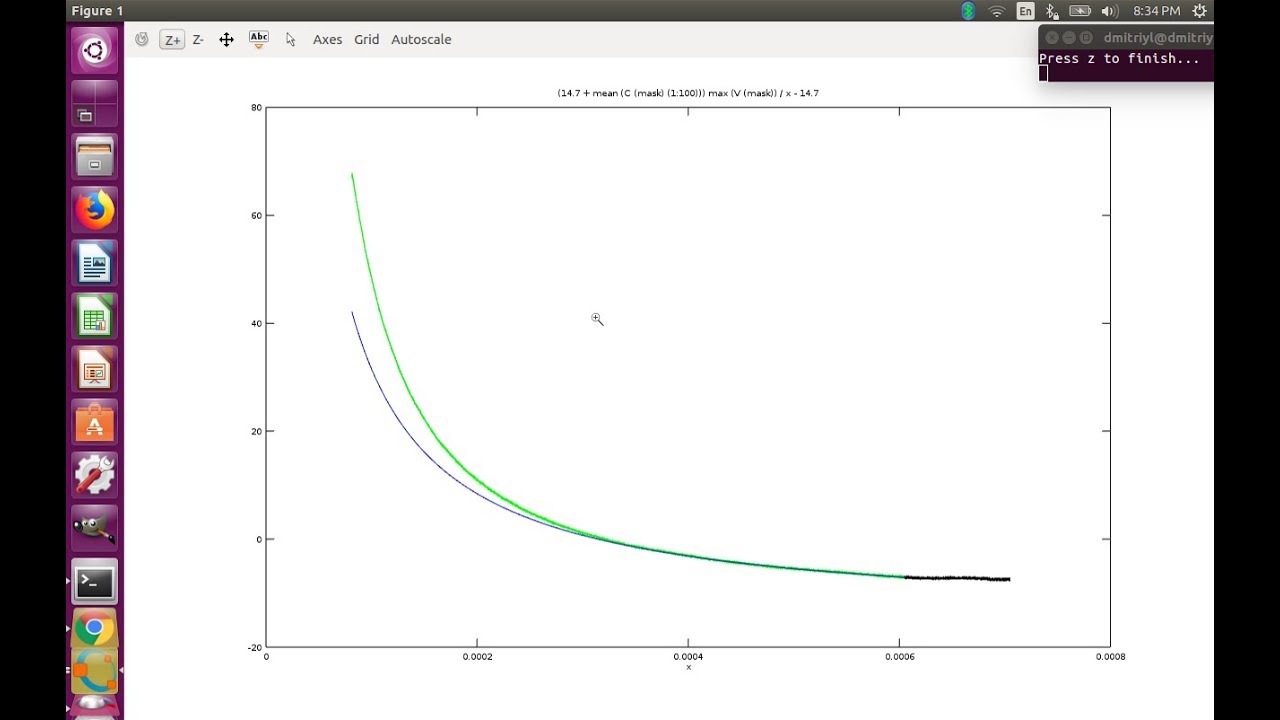The height and width of the screenshot is (720, 1280).
Task: Open the battery status menu
Action: point(1080,11)
